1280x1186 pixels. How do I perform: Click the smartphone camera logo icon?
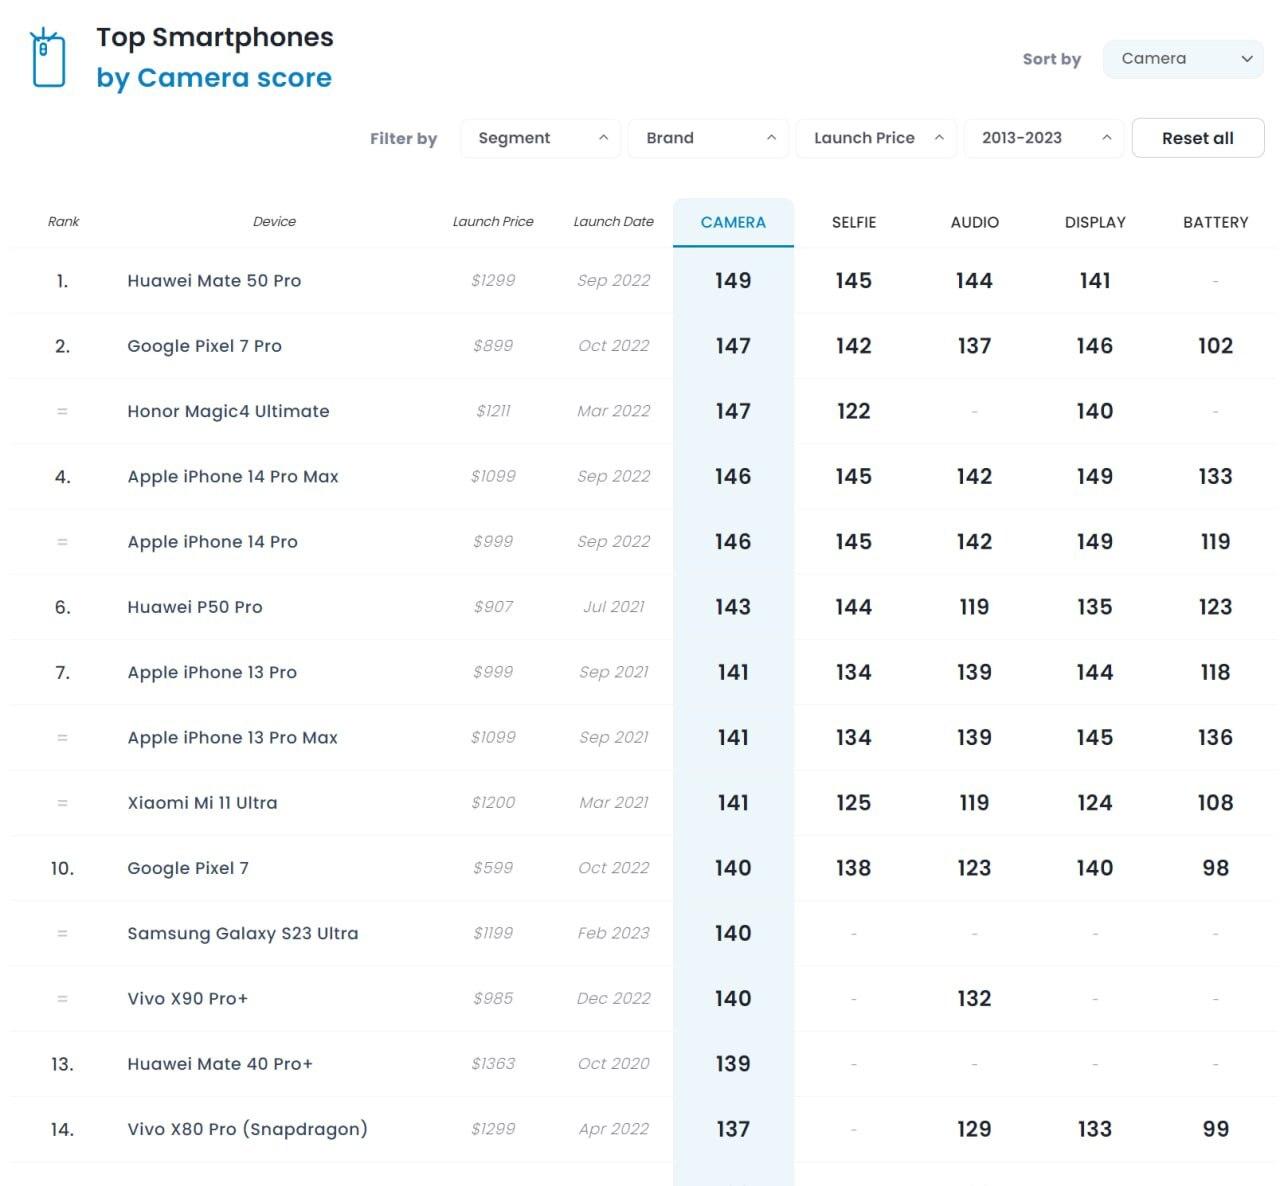(48, 59)
